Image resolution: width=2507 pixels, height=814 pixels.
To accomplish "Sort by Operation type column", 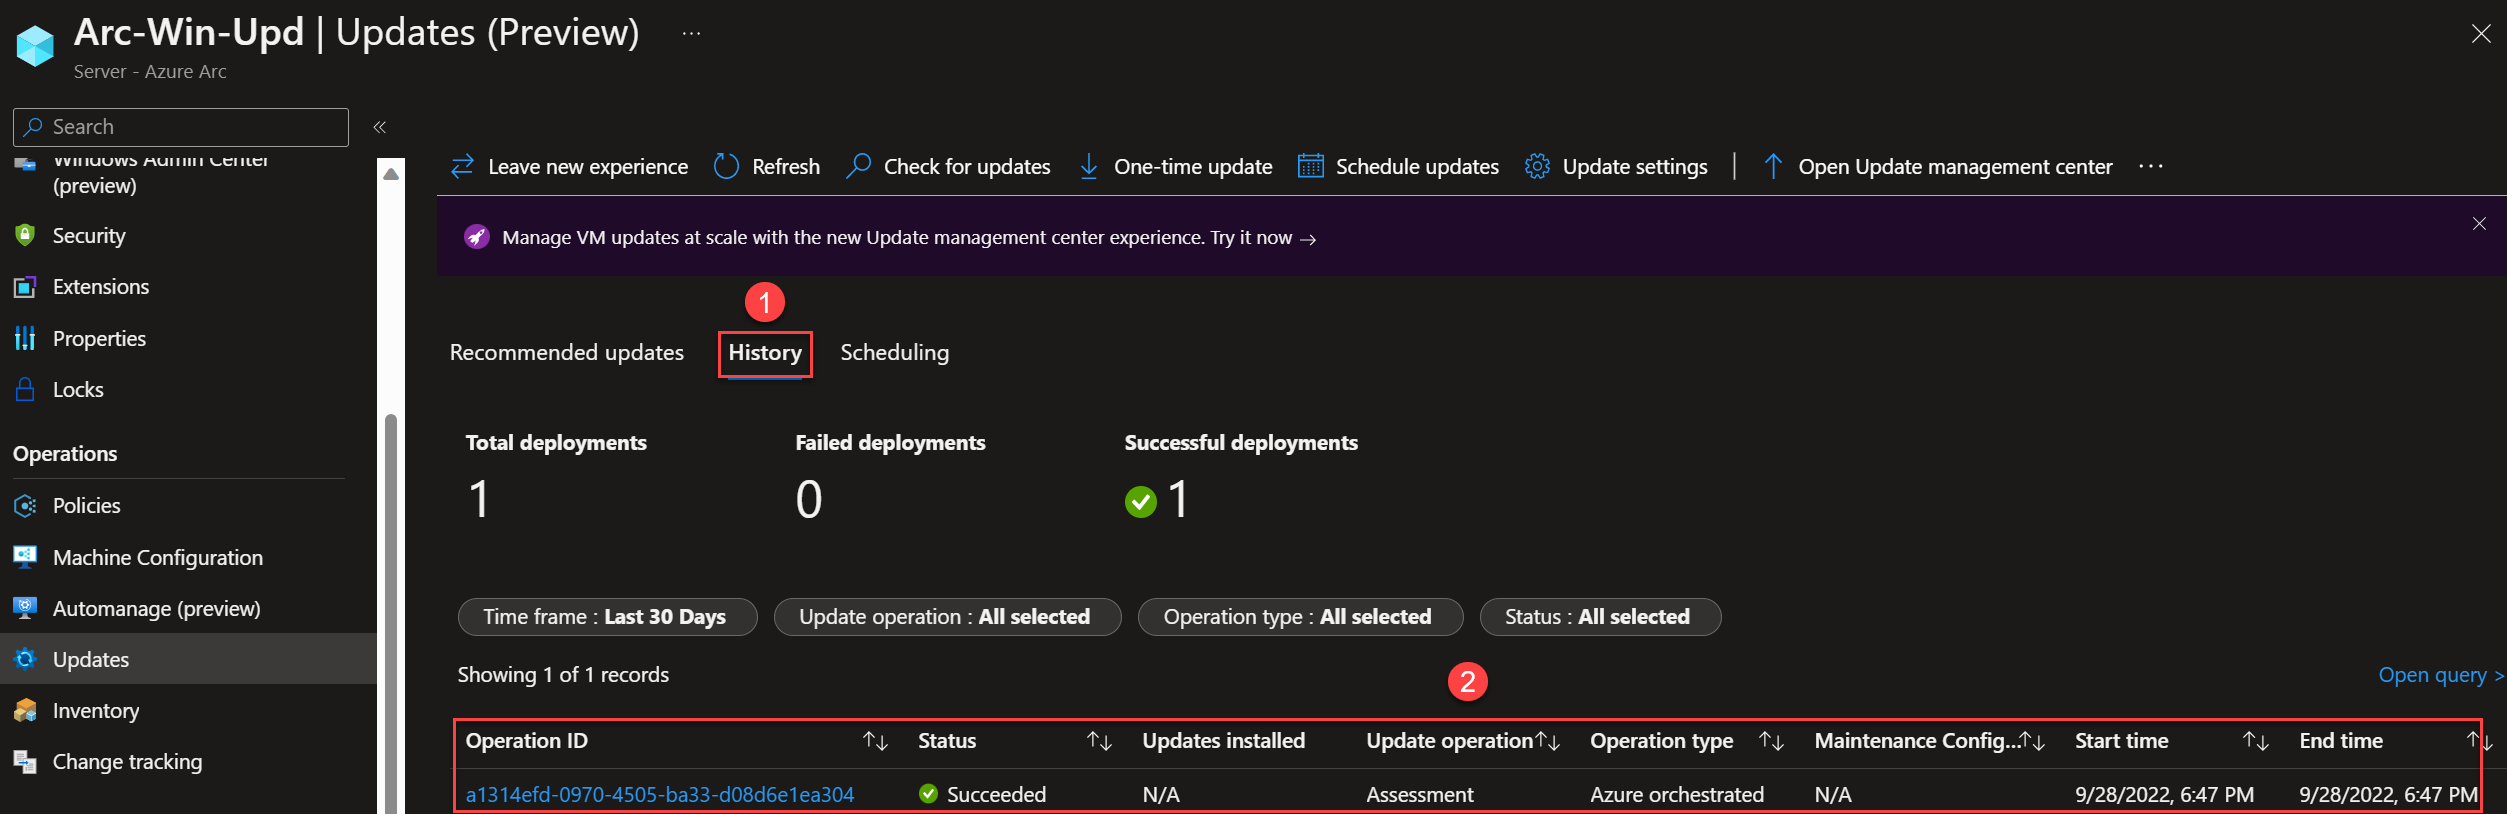I will [1771, 741].
